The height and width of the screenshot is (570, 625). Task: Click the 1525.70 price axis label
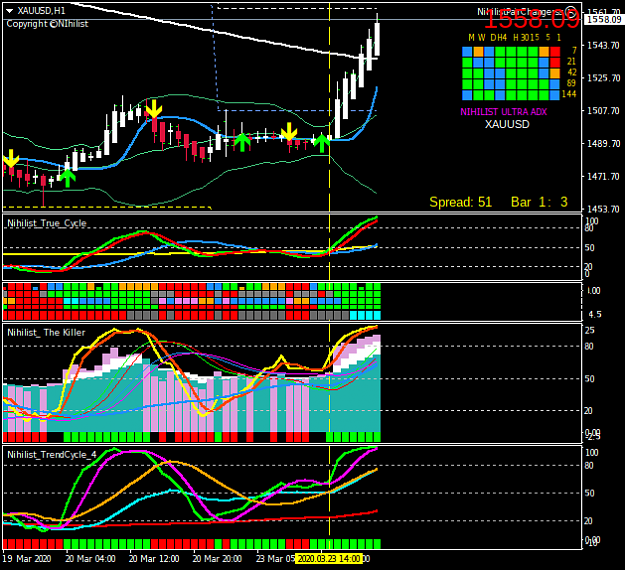coord(603,78)
